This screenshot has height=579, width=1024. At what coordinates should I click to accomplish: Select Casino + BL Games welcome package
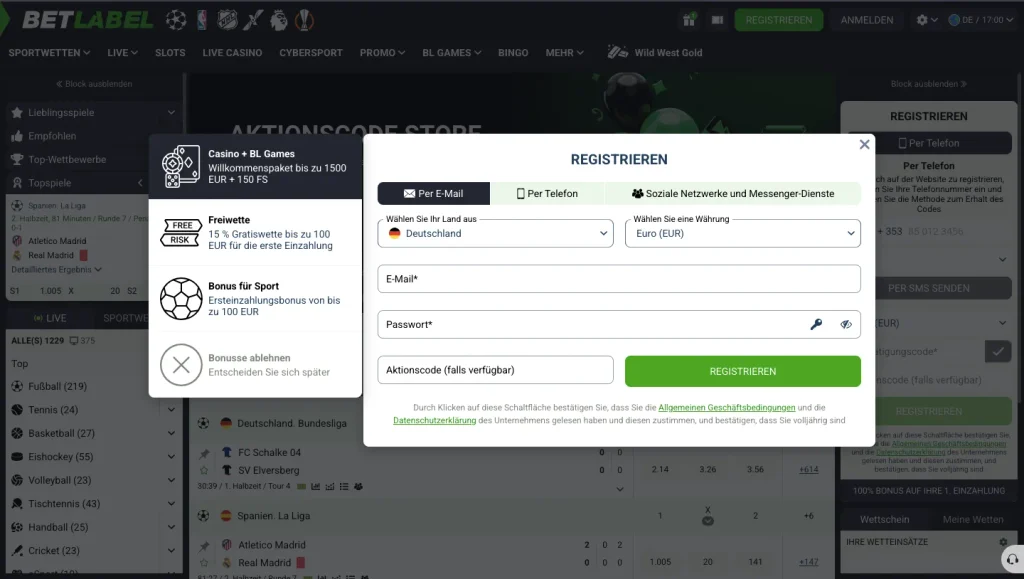255,166
